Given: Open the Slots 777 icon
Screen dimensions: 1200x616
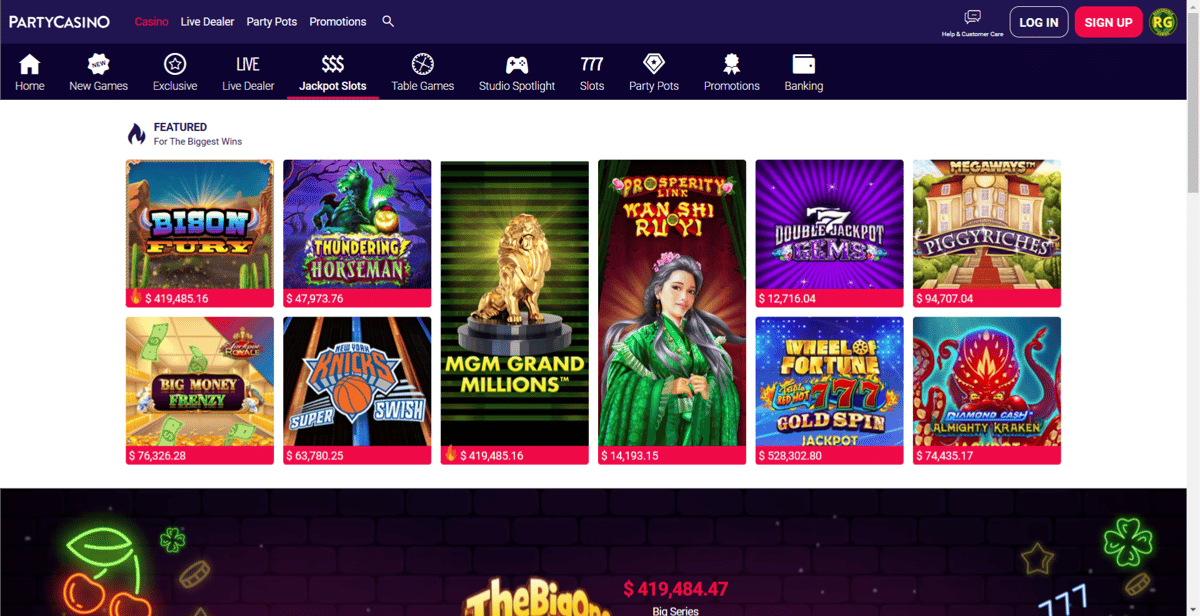Looking at the screenshot, I should 592,64.
